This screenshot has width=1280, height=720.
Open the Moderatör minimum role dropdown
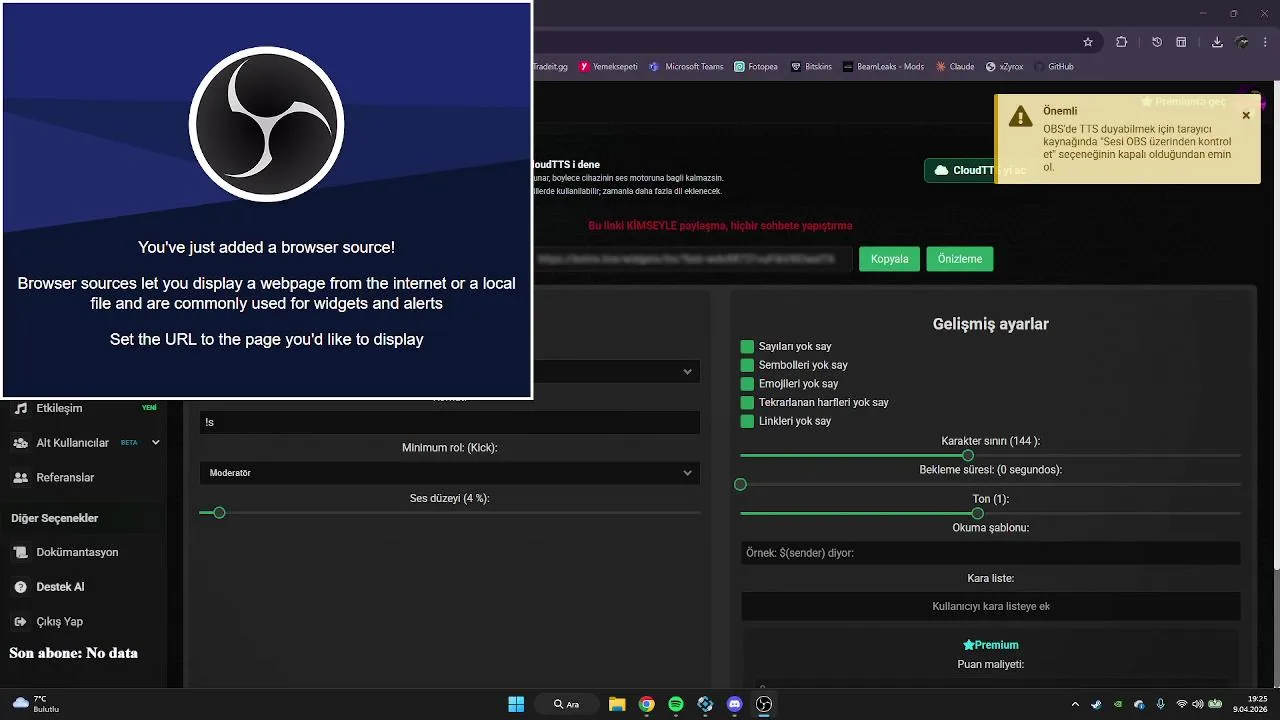pyautogui.click(x=449, y=473)
